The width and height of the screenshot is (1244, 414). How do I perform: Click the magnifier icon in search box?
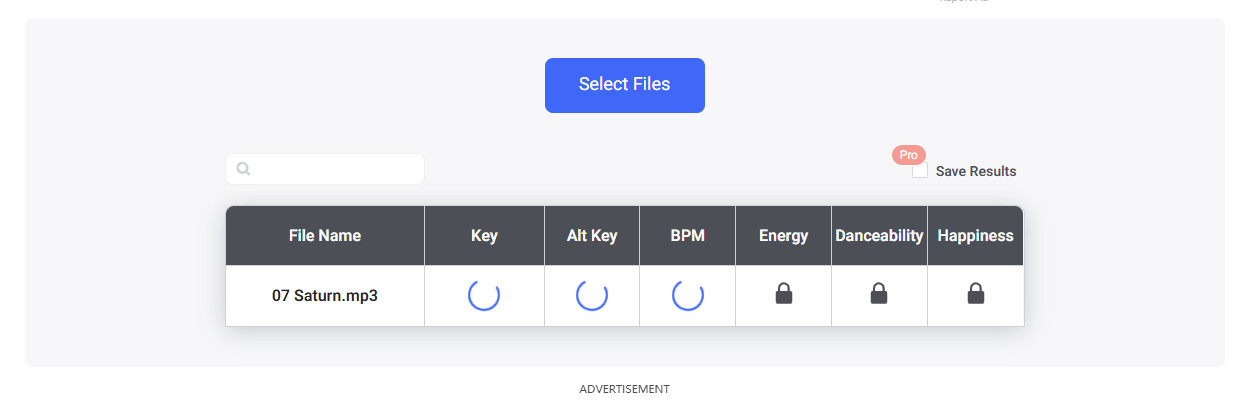pos(243,169)
